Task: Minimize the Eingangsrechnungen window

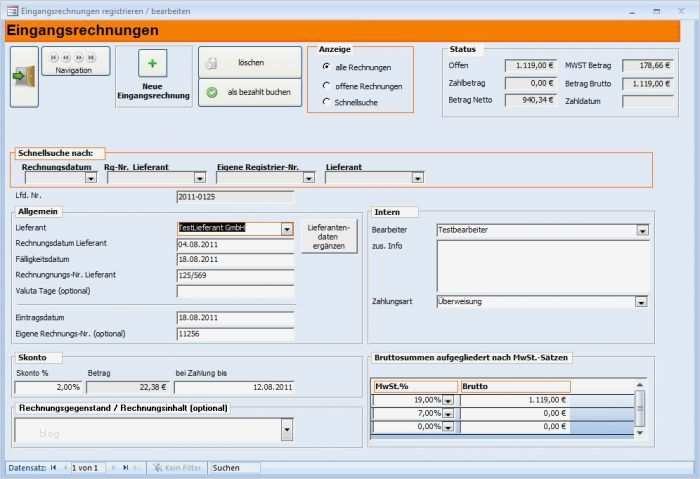Action: 632,12
